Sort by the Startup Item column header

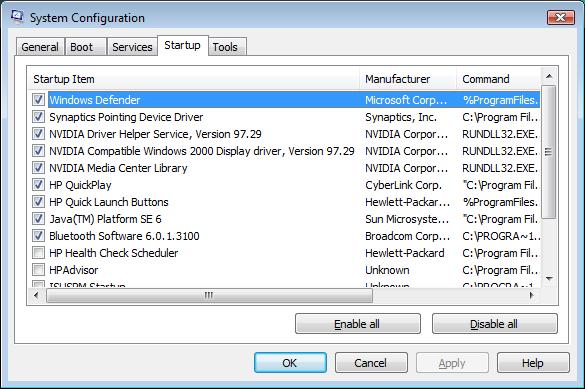193,79
